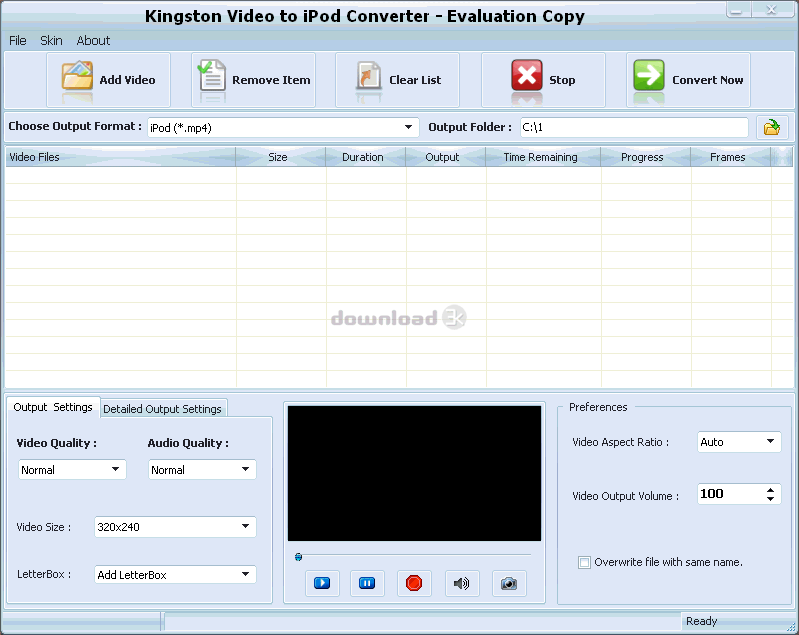
Task: Click the red Stop X icon
Action: pos(527,75)
